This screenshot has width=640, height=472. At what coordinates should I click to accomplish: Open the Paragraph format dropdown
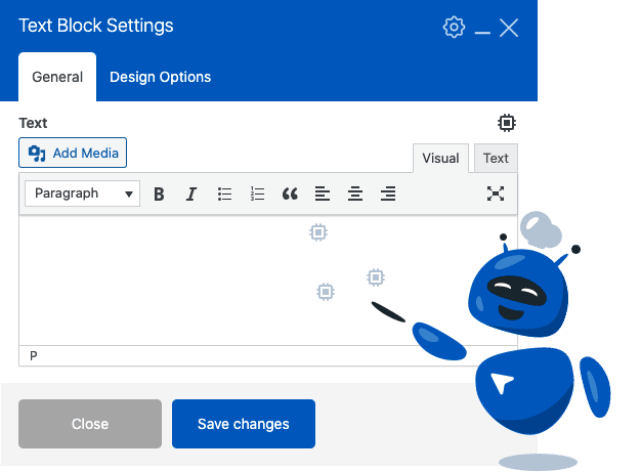click(84, 194)
